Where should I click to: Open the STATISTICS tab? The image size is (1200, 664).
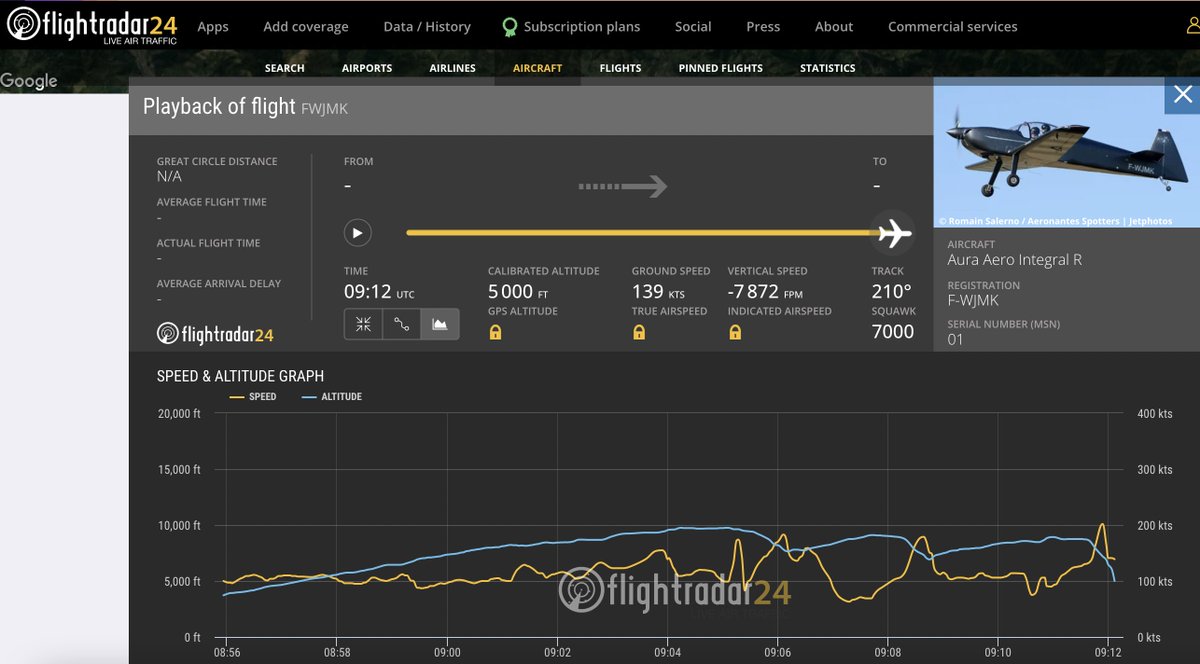click(828, 68)
